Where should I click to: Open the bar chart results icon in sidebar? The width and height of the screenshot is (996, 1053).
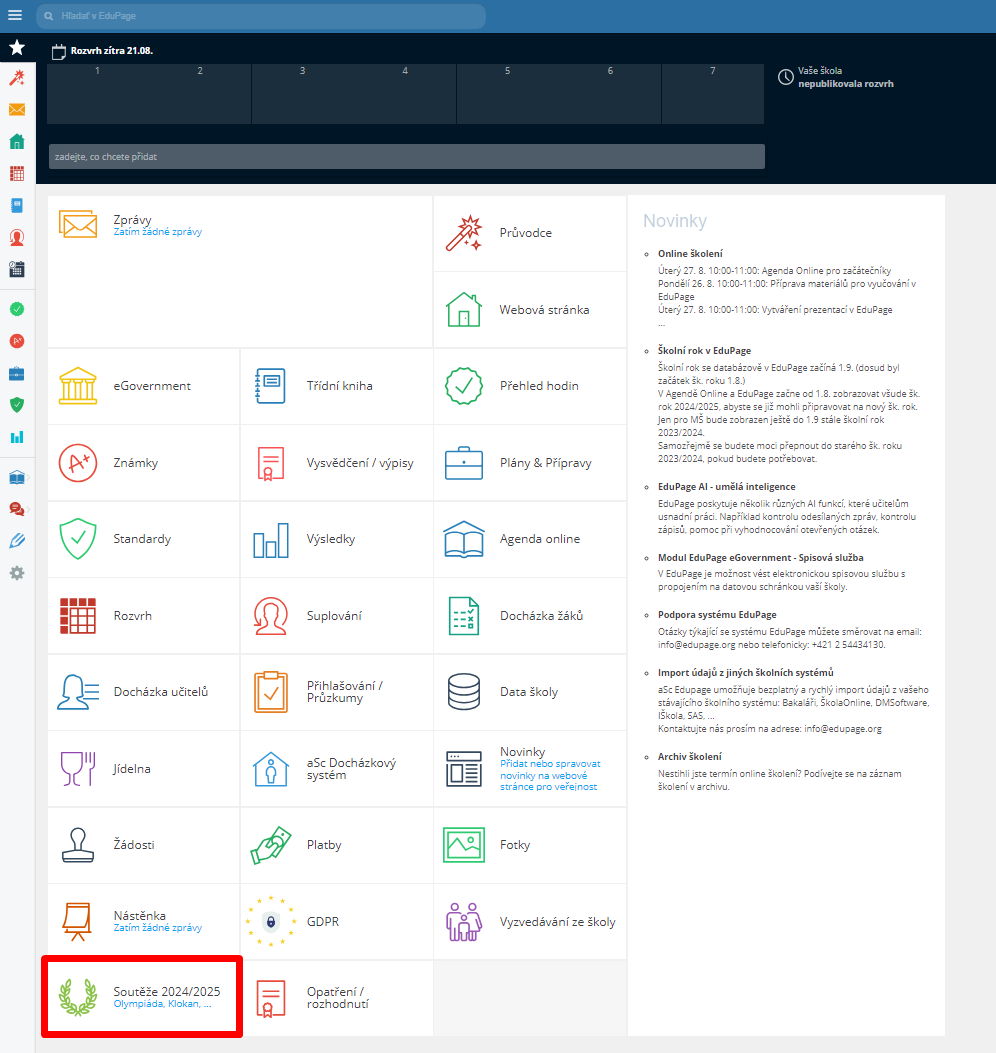tap(17, 437)
